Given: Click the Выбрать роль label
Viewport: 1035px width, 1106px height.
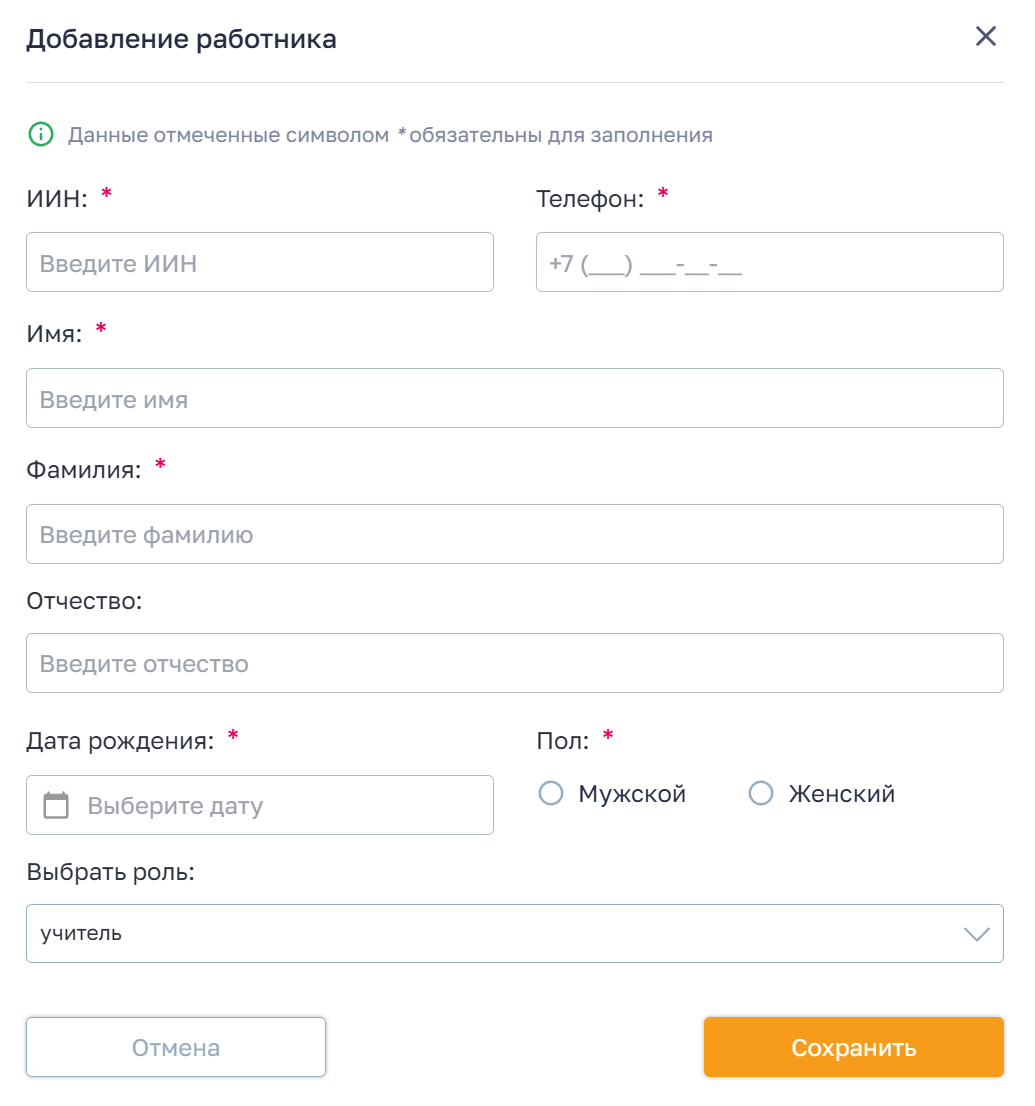Looking at the screenshot, I should 110,872.
